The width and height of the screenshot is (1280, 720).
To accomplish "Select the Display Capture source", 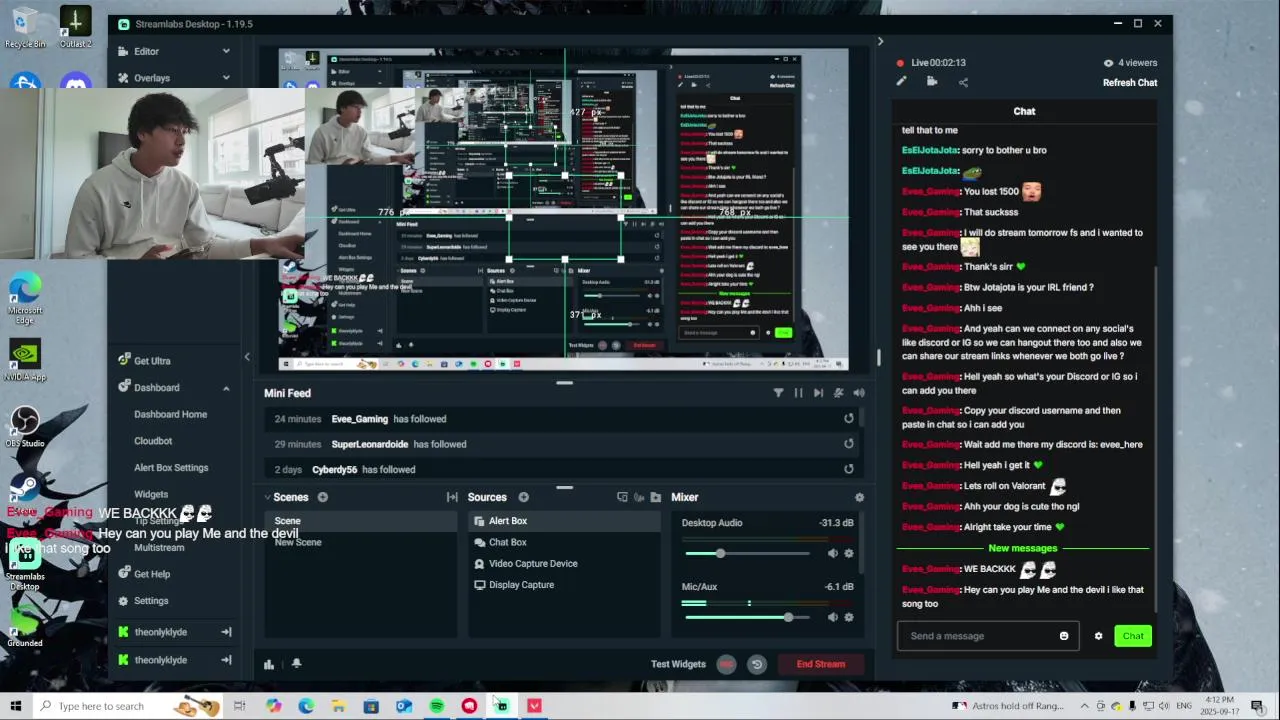I will pos(565,585).
